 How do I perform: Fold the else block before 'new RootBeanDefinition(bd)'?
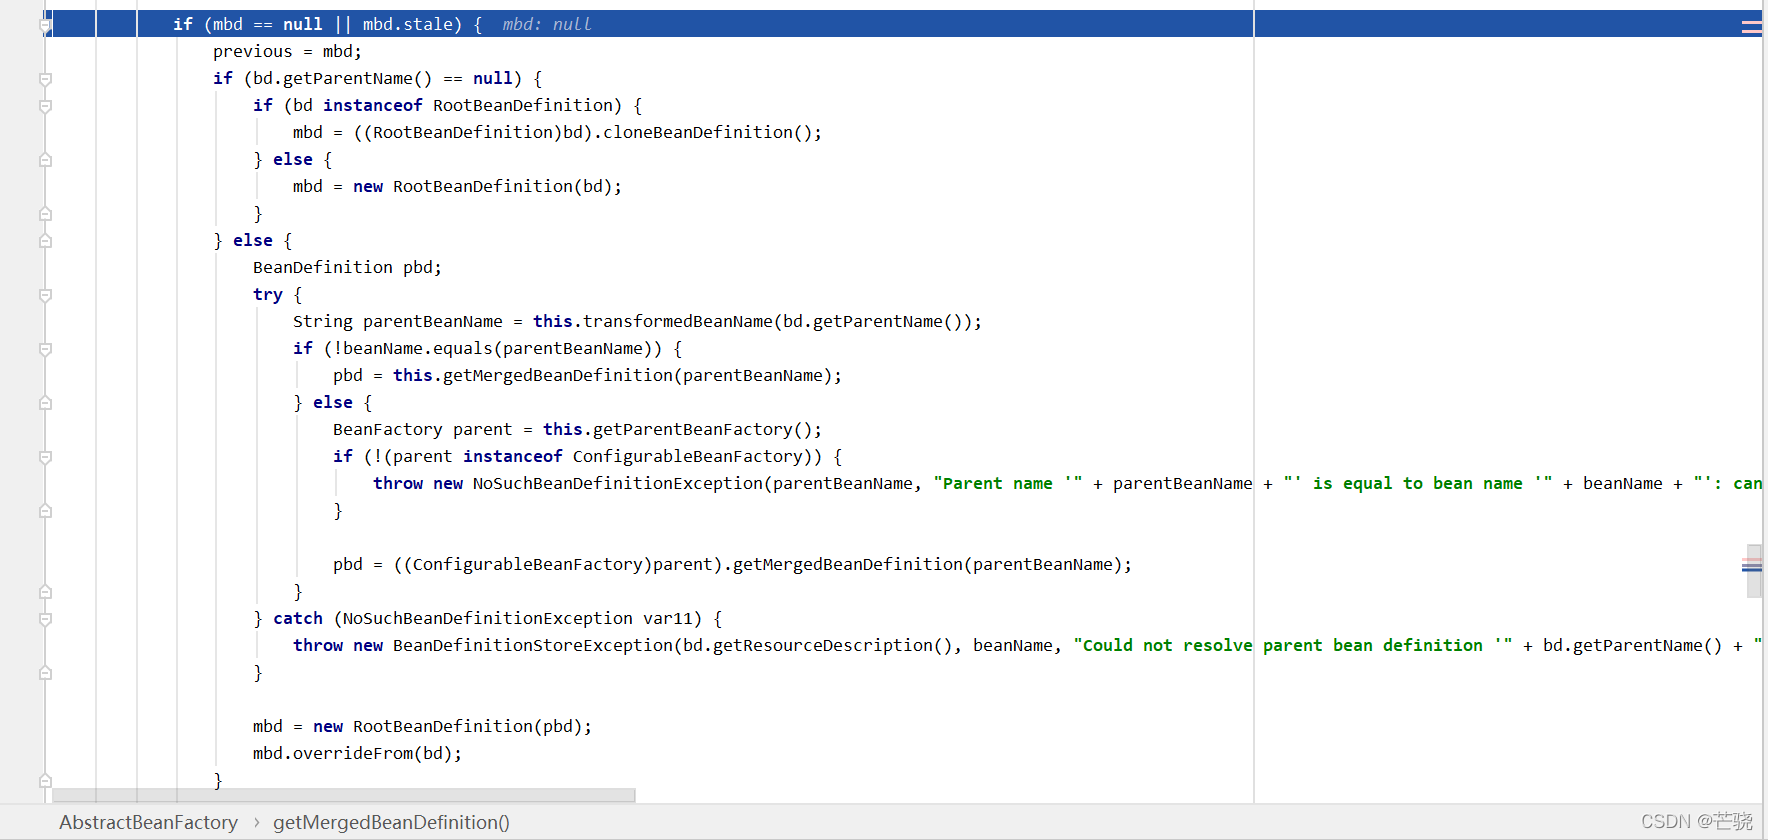(x=45, y=159)
